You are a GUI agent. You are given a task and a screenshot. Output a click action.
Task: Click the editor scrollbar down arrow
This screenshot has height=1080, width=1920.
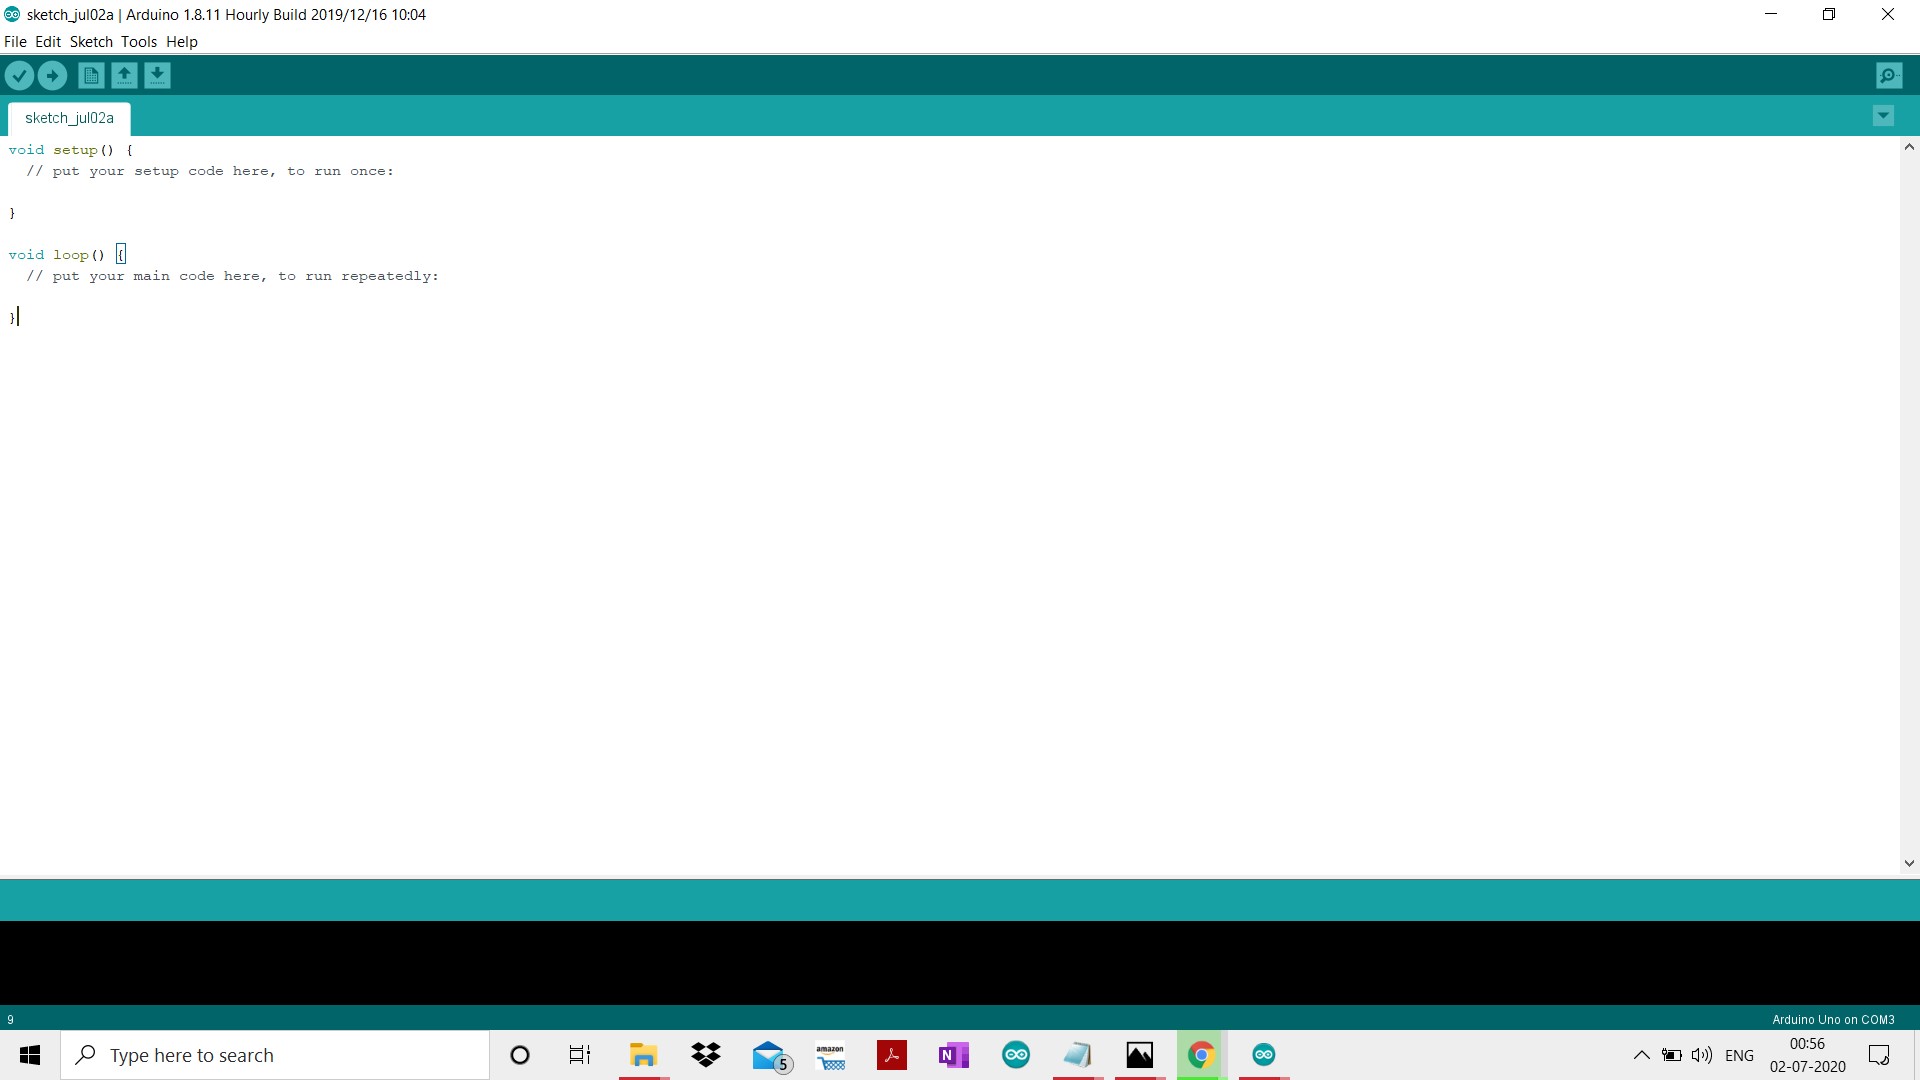(x=1909, y=863)
